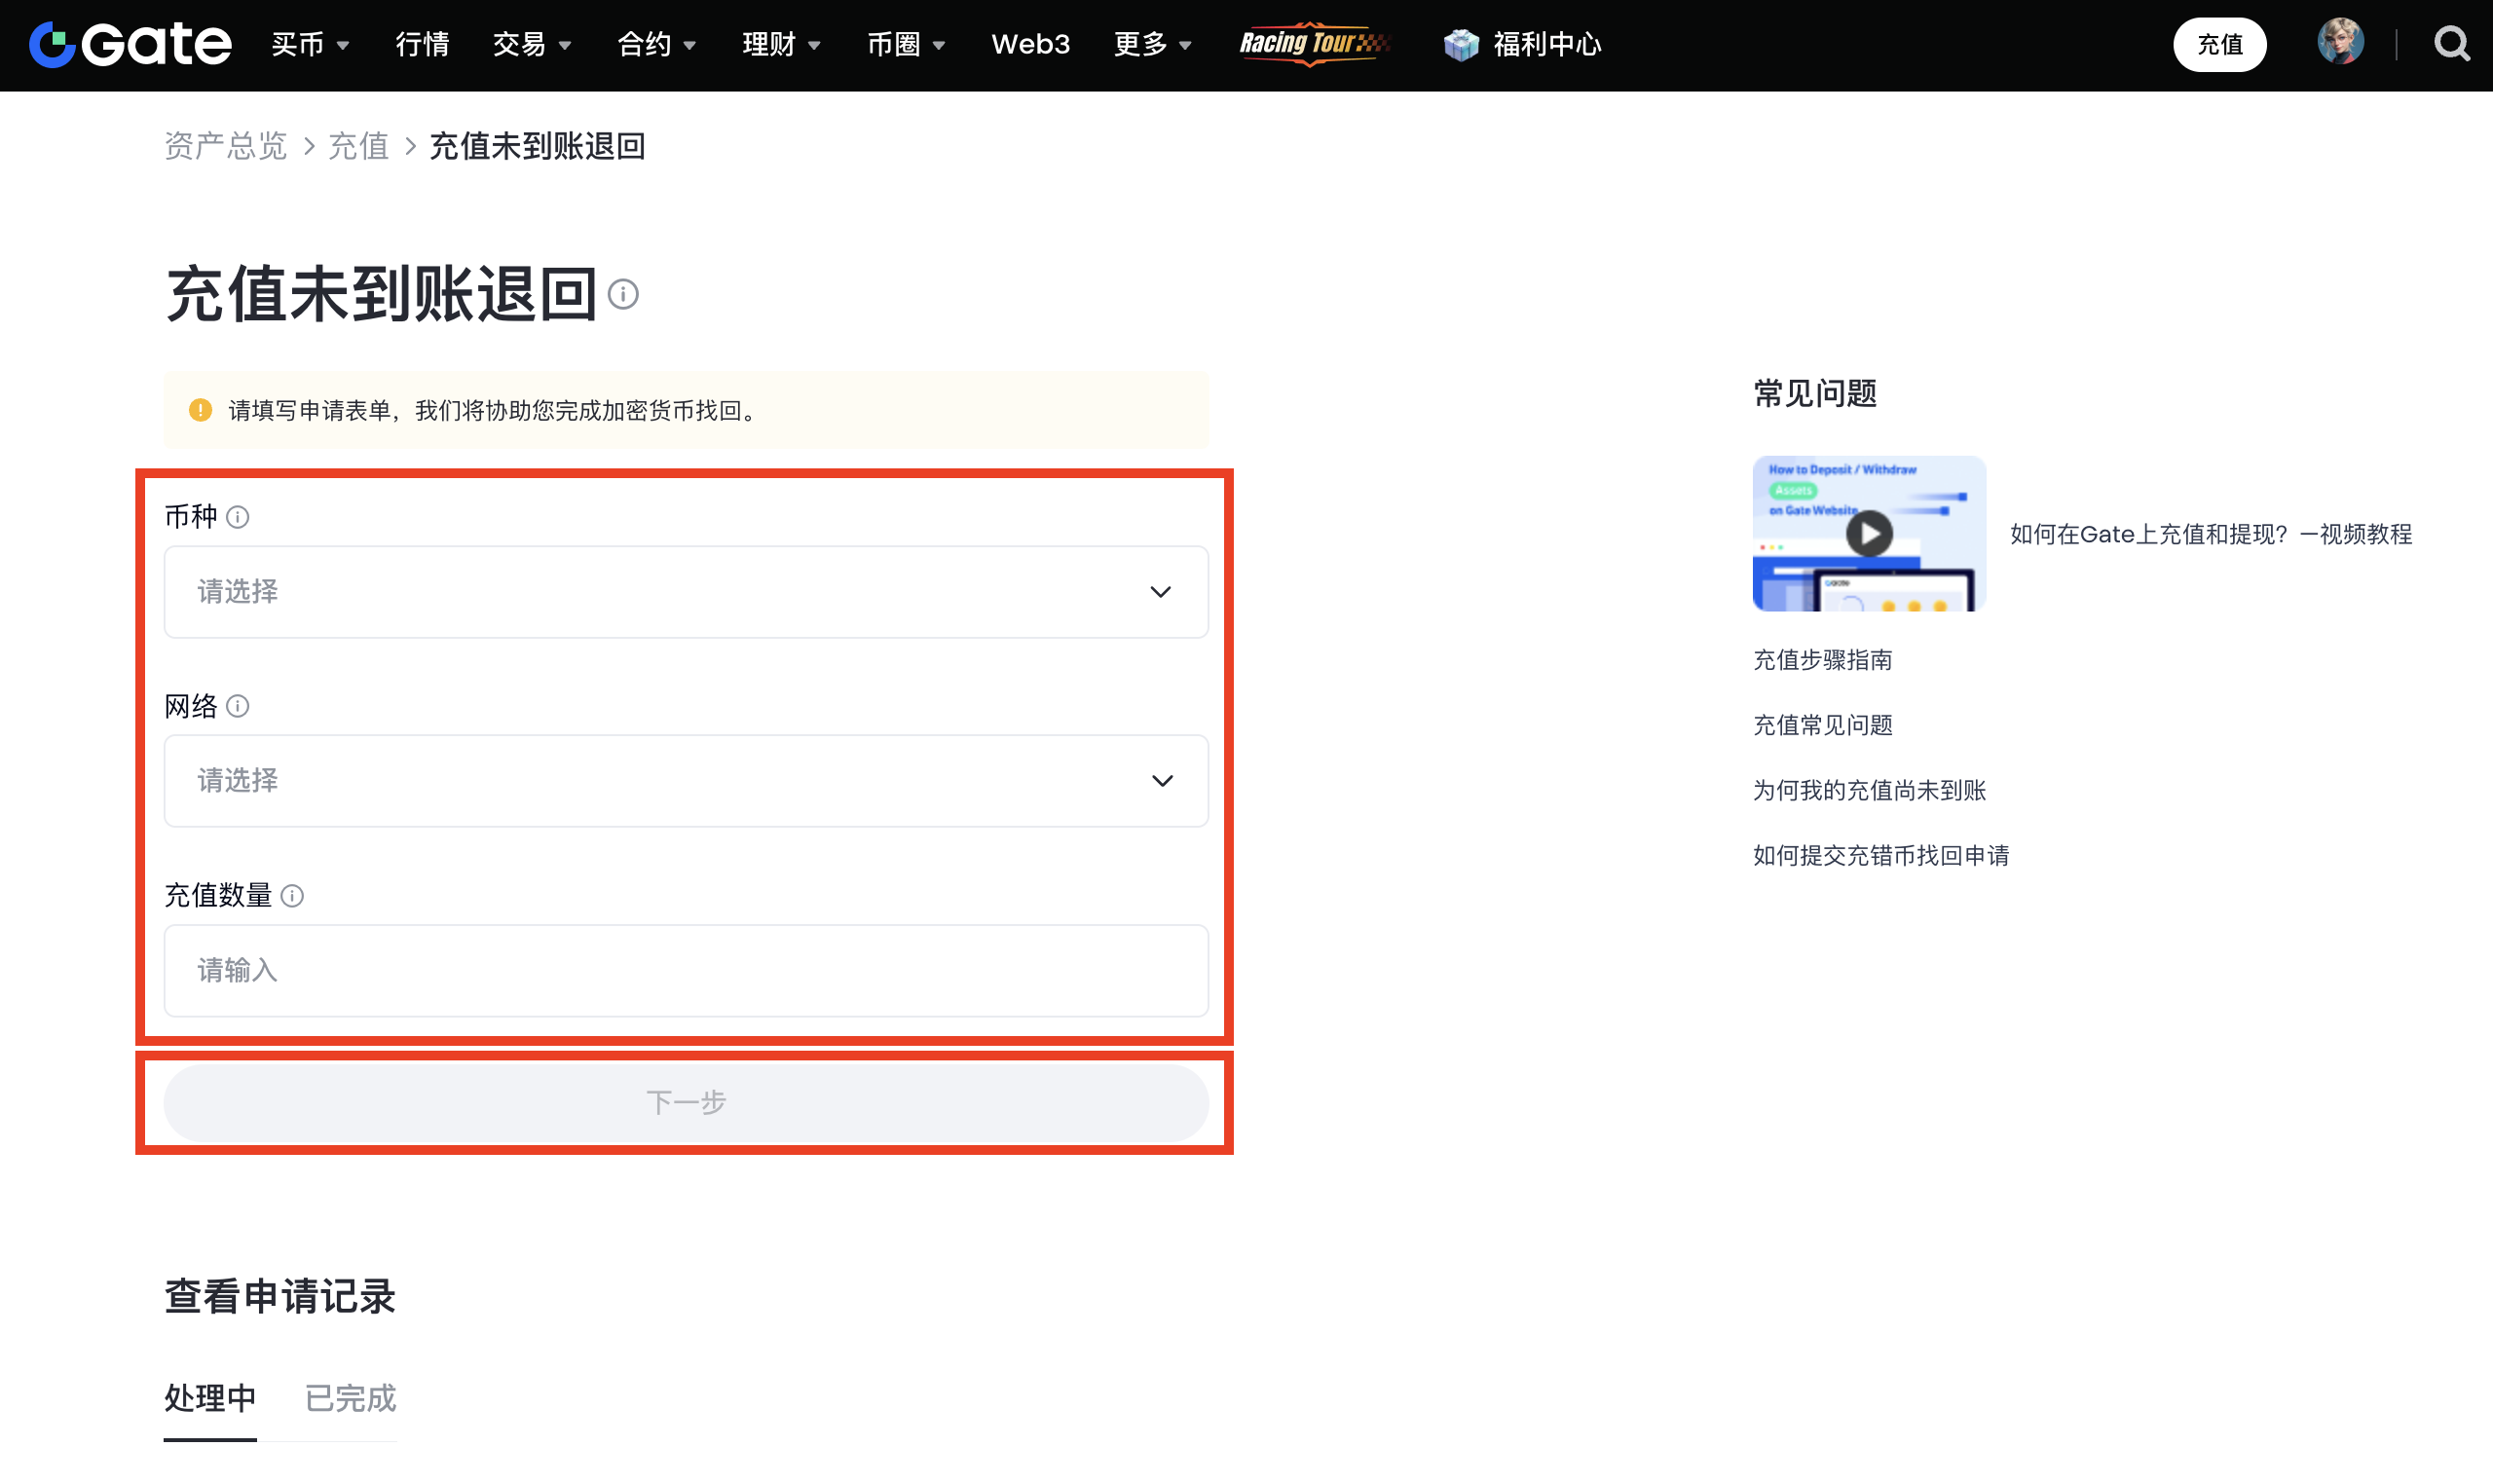Open the 充值常见问题 link
This screenshot has height=1484, width=2493.
click(1822, 725)
